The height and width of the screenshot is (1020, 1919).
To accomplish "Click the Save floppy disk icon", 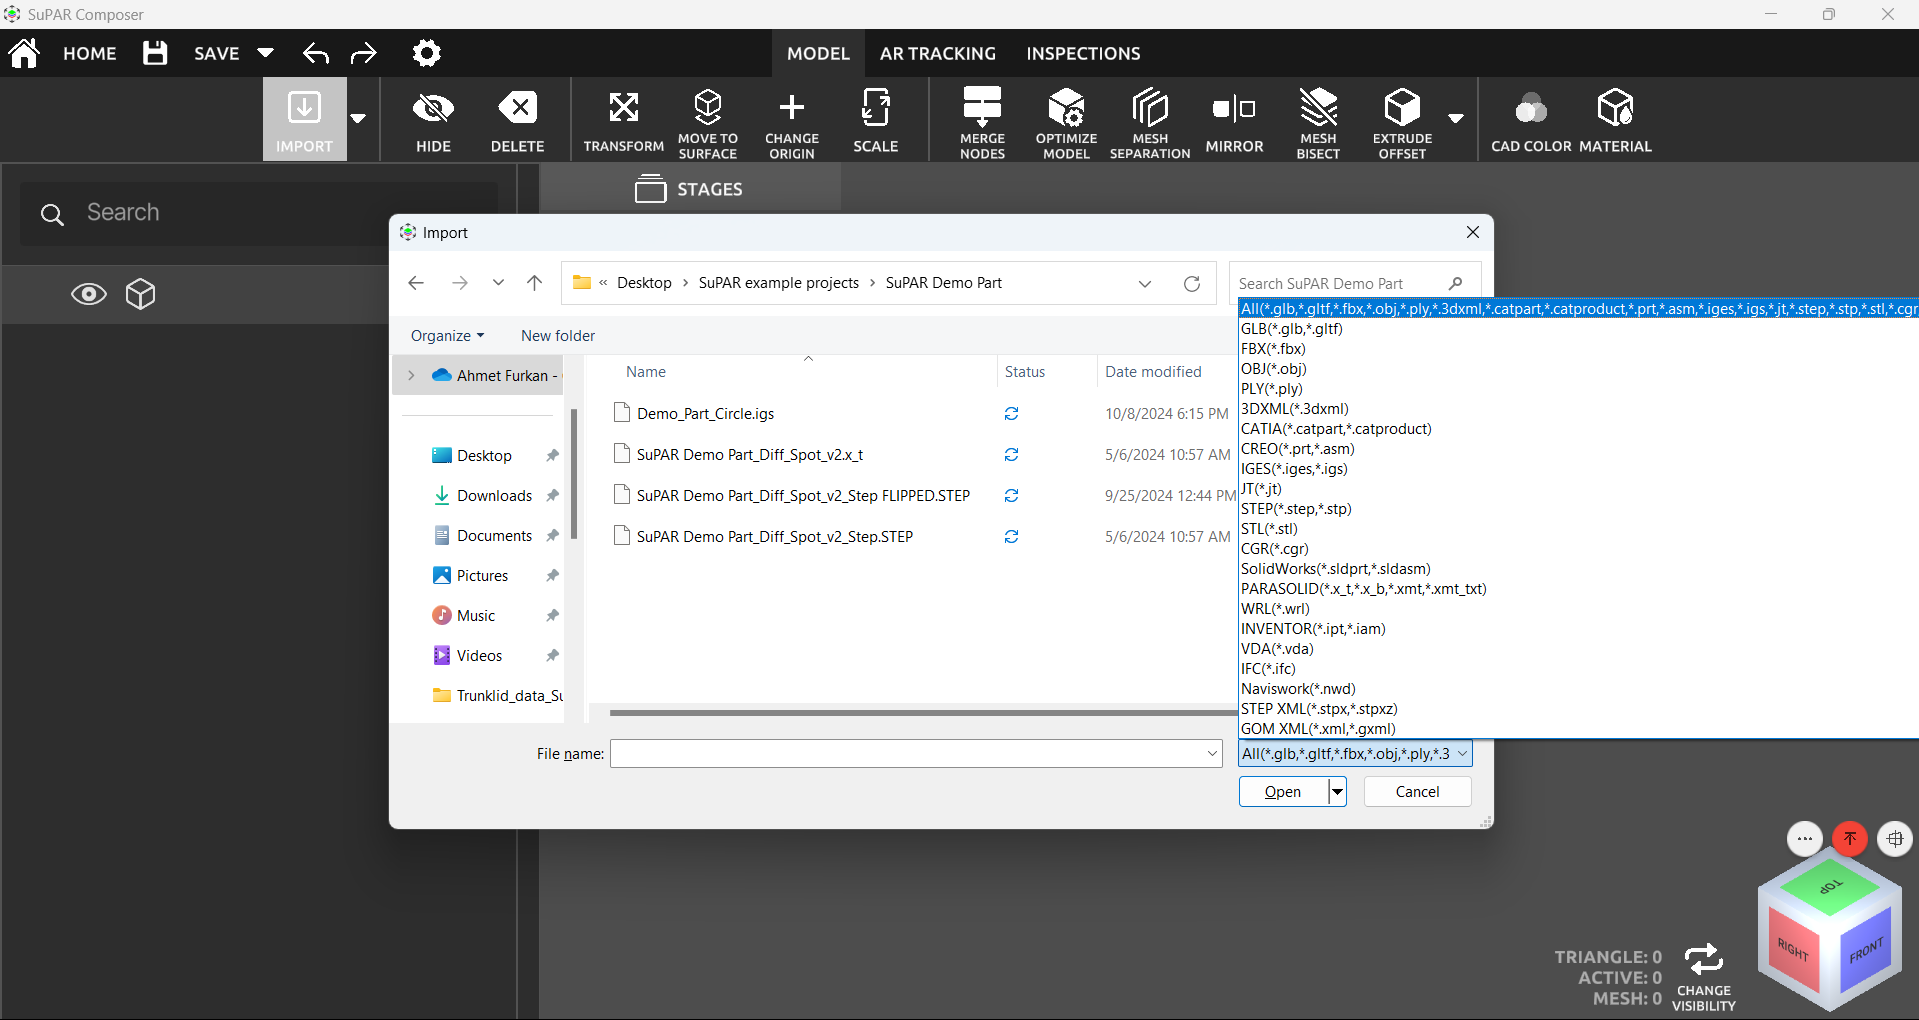I will (x=155, y=53).
